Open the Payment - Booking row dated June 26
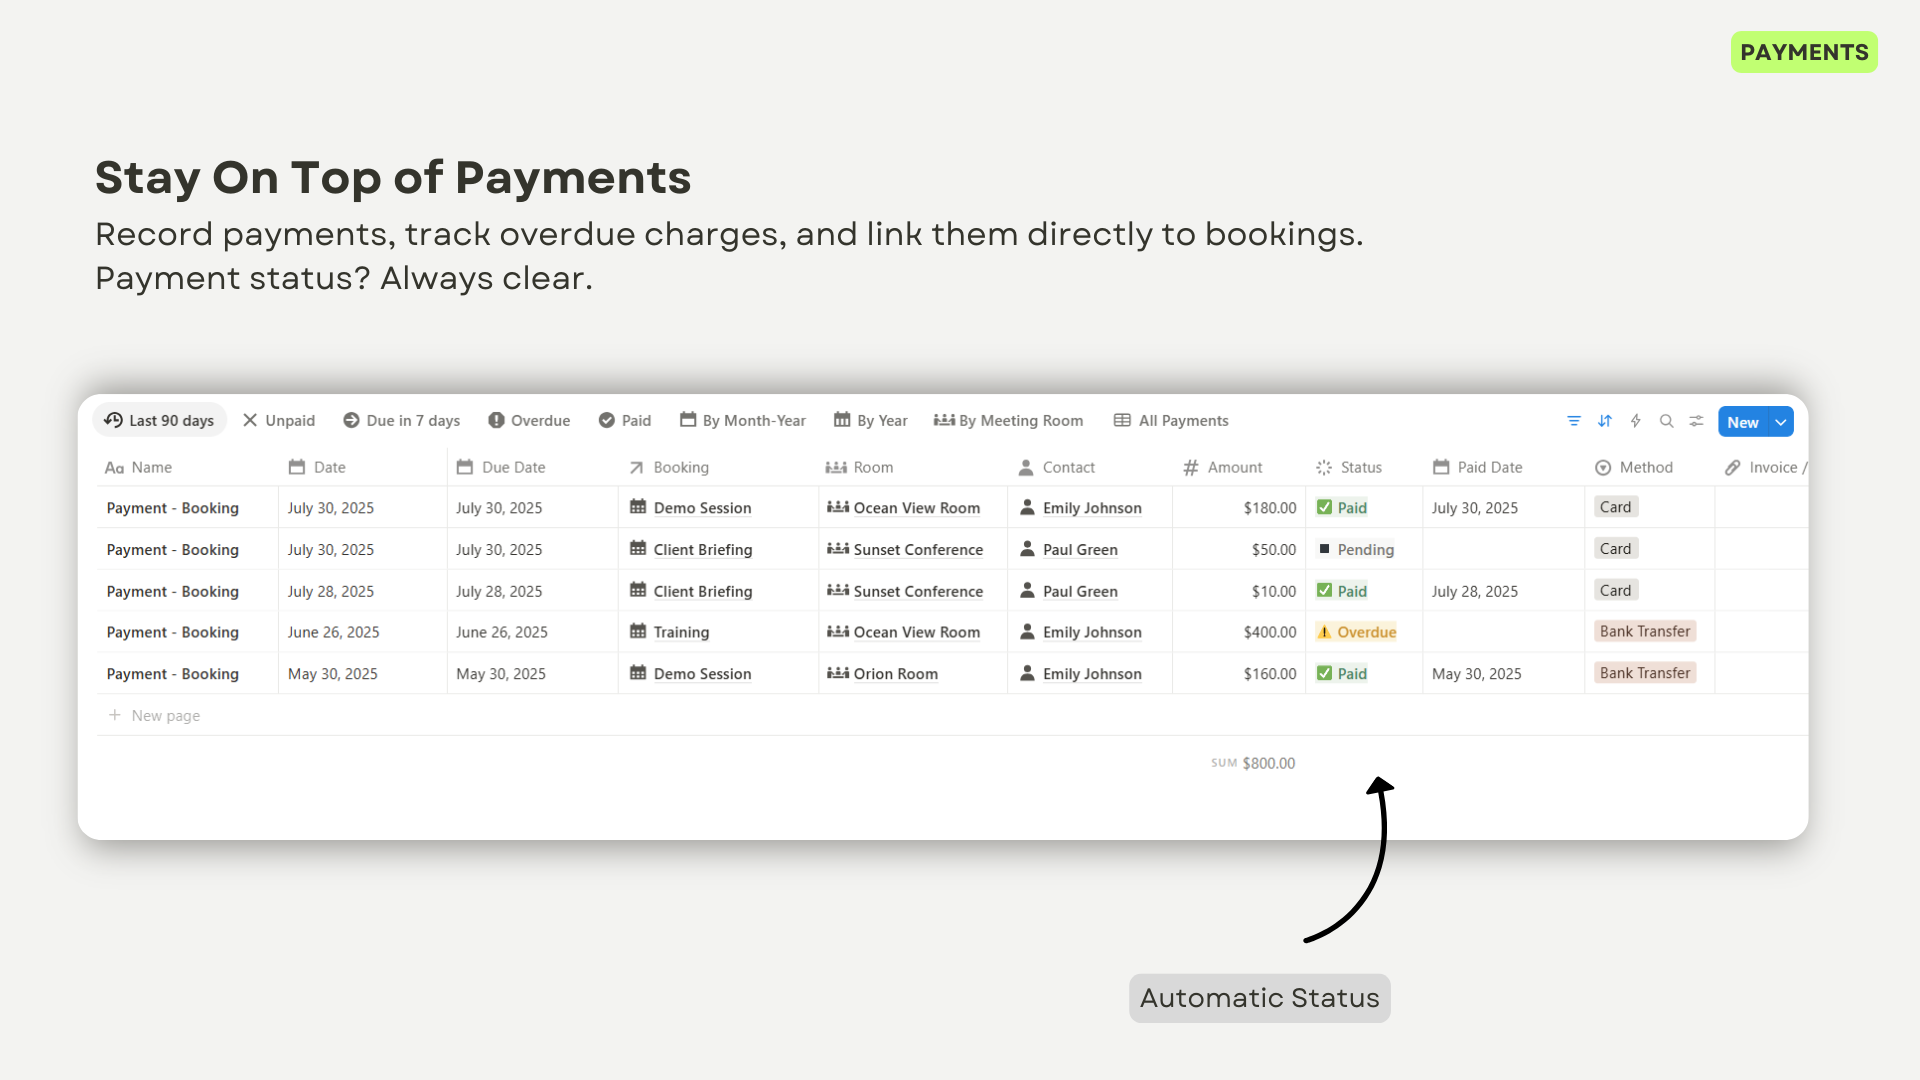 [x=173, y=632]
